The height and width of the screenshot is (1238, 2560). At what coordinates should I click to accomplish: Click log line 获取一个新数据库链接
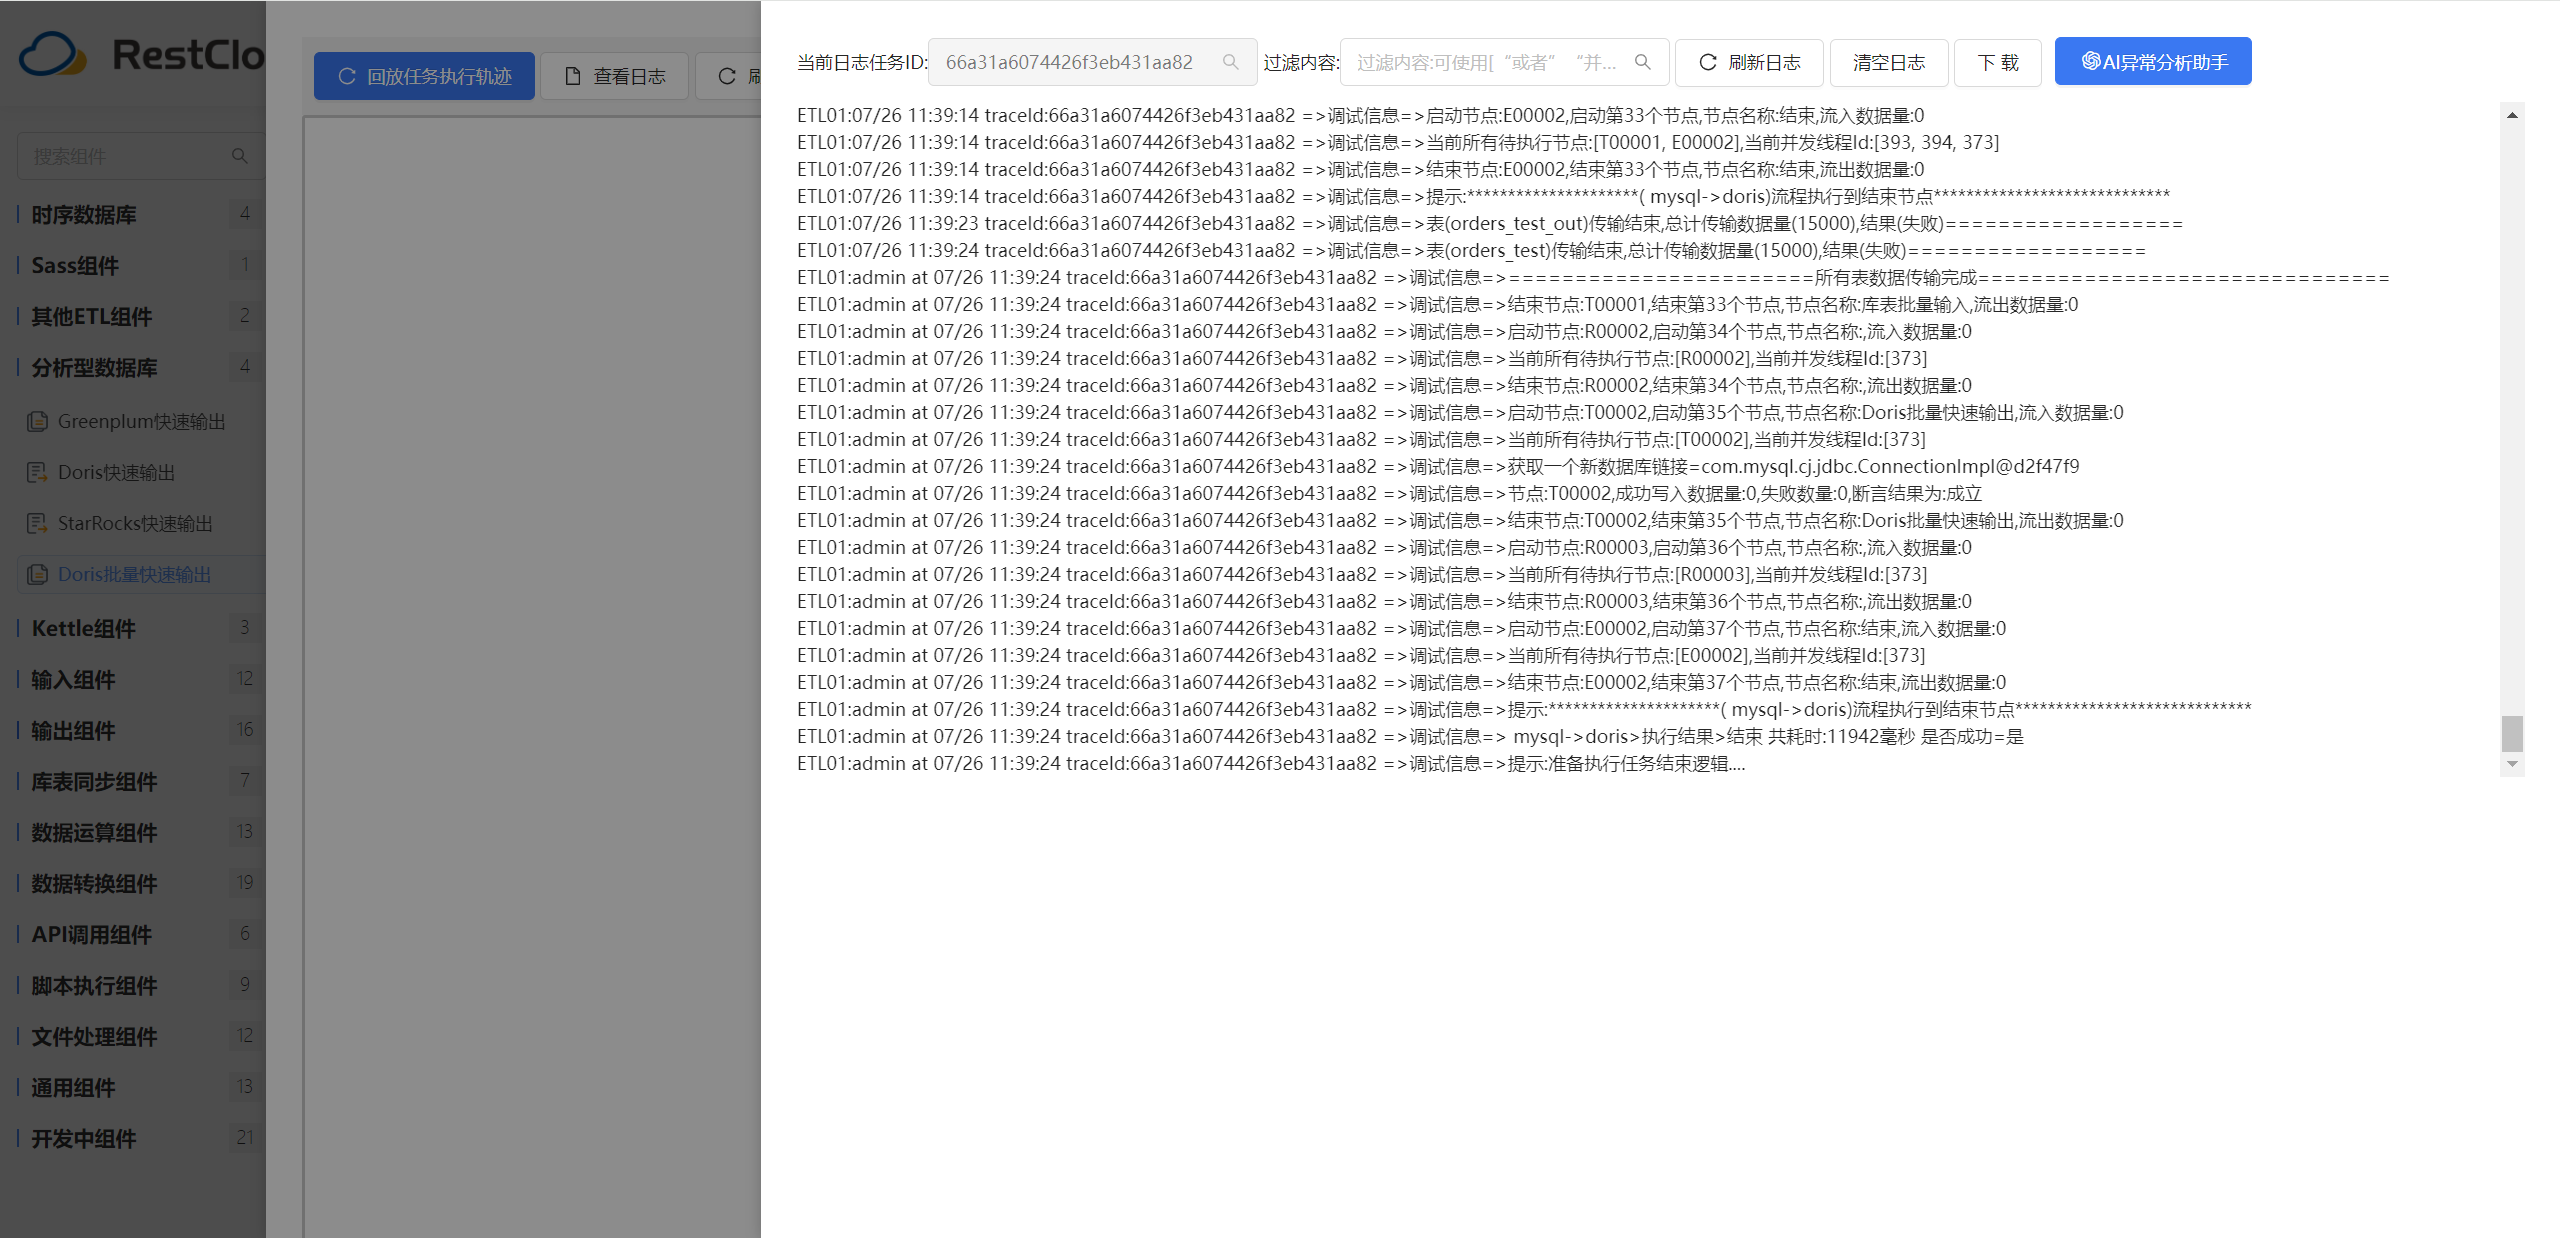1438,466
